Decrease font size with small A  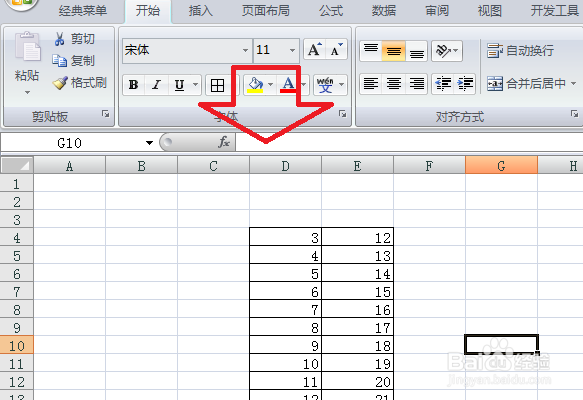[336, 49]
